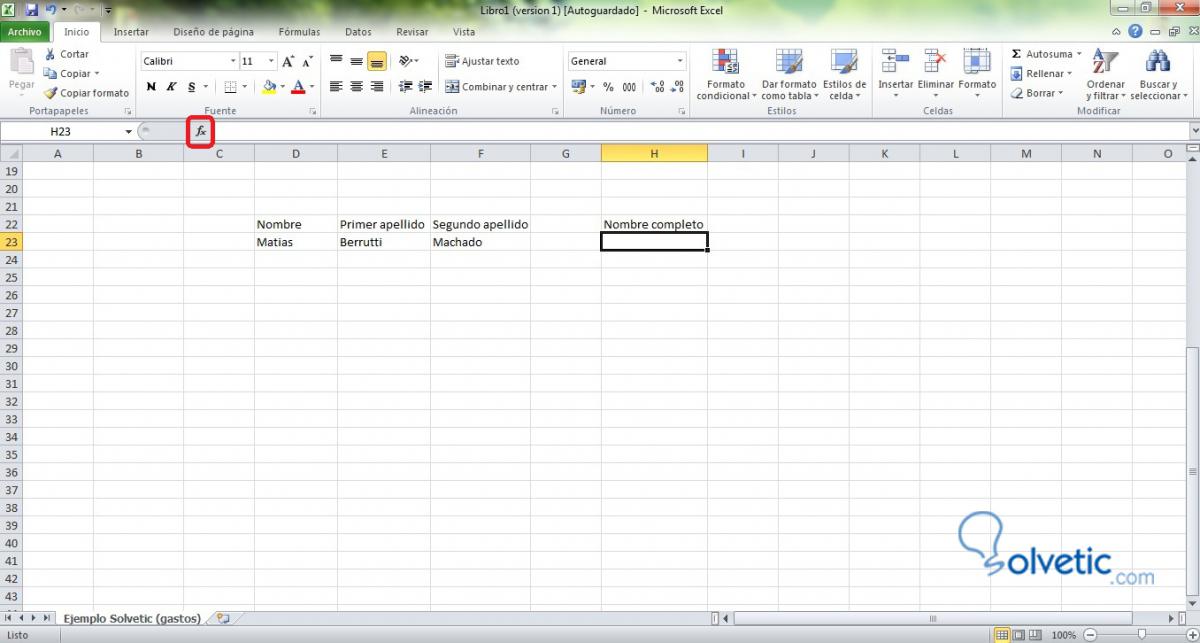1200x643 pixels.
Task: Click the insert new worksheet tab icon
Action: 223,618
